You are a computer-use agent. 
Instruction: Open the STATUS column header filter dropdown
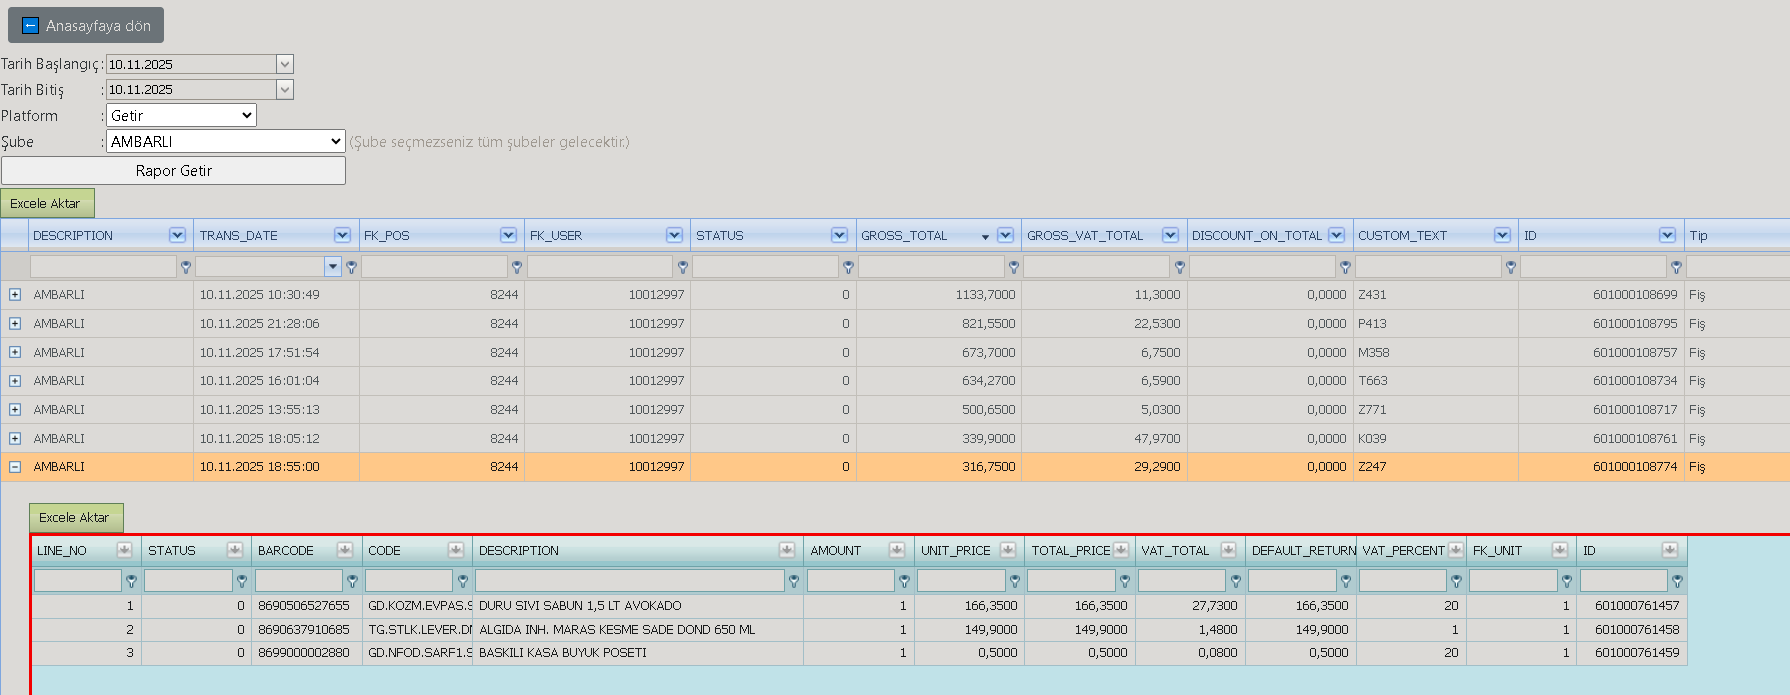pos(839,235)
